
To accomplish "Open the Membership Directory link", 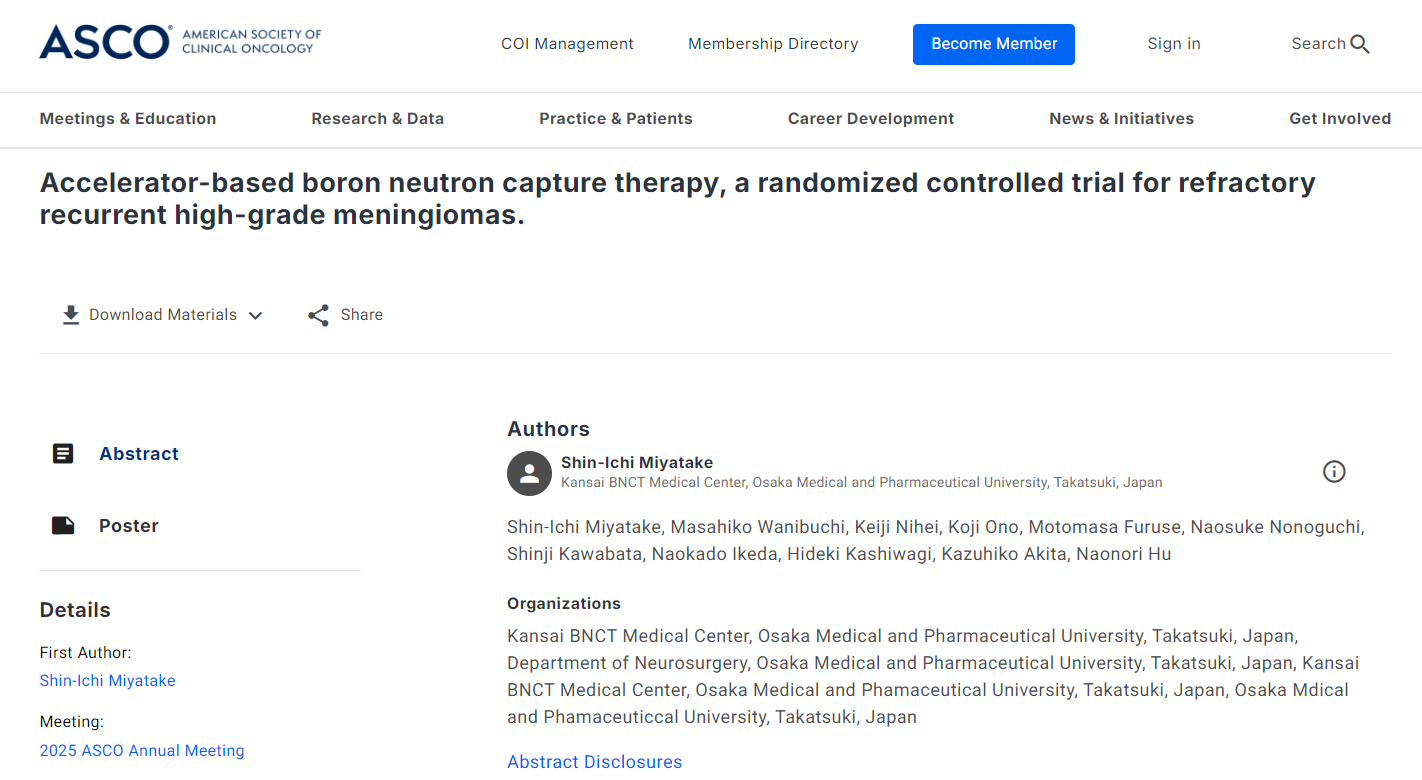I will coord(773,44).
